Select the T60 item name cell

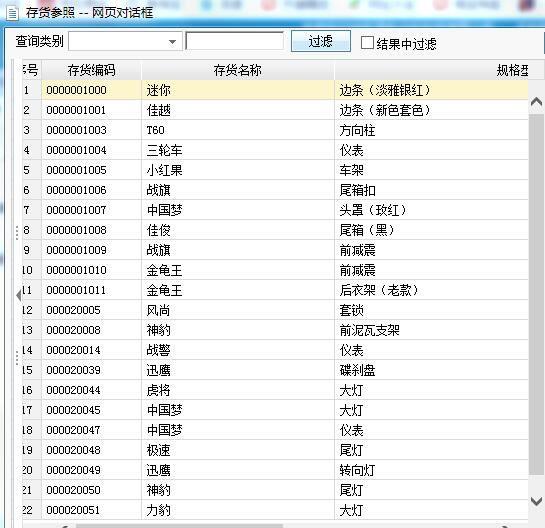(238, 130)
